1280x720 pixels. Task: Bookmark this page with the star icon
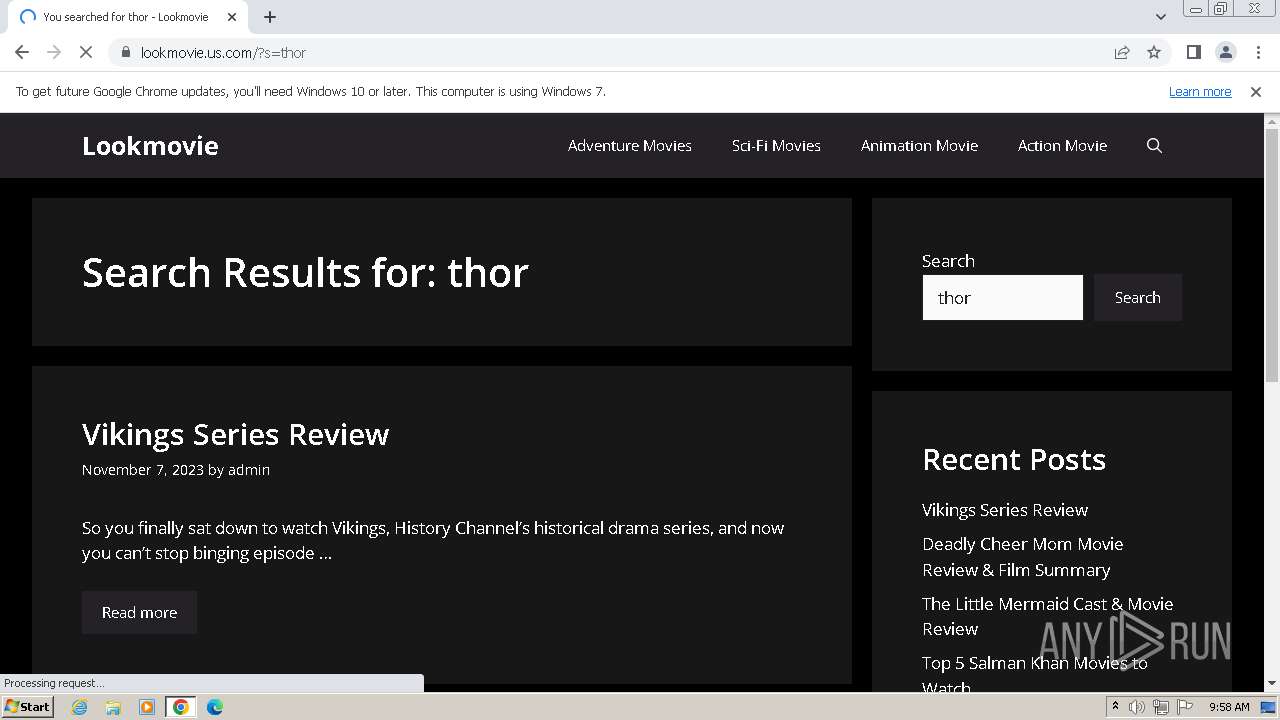tap(1154, 52)
